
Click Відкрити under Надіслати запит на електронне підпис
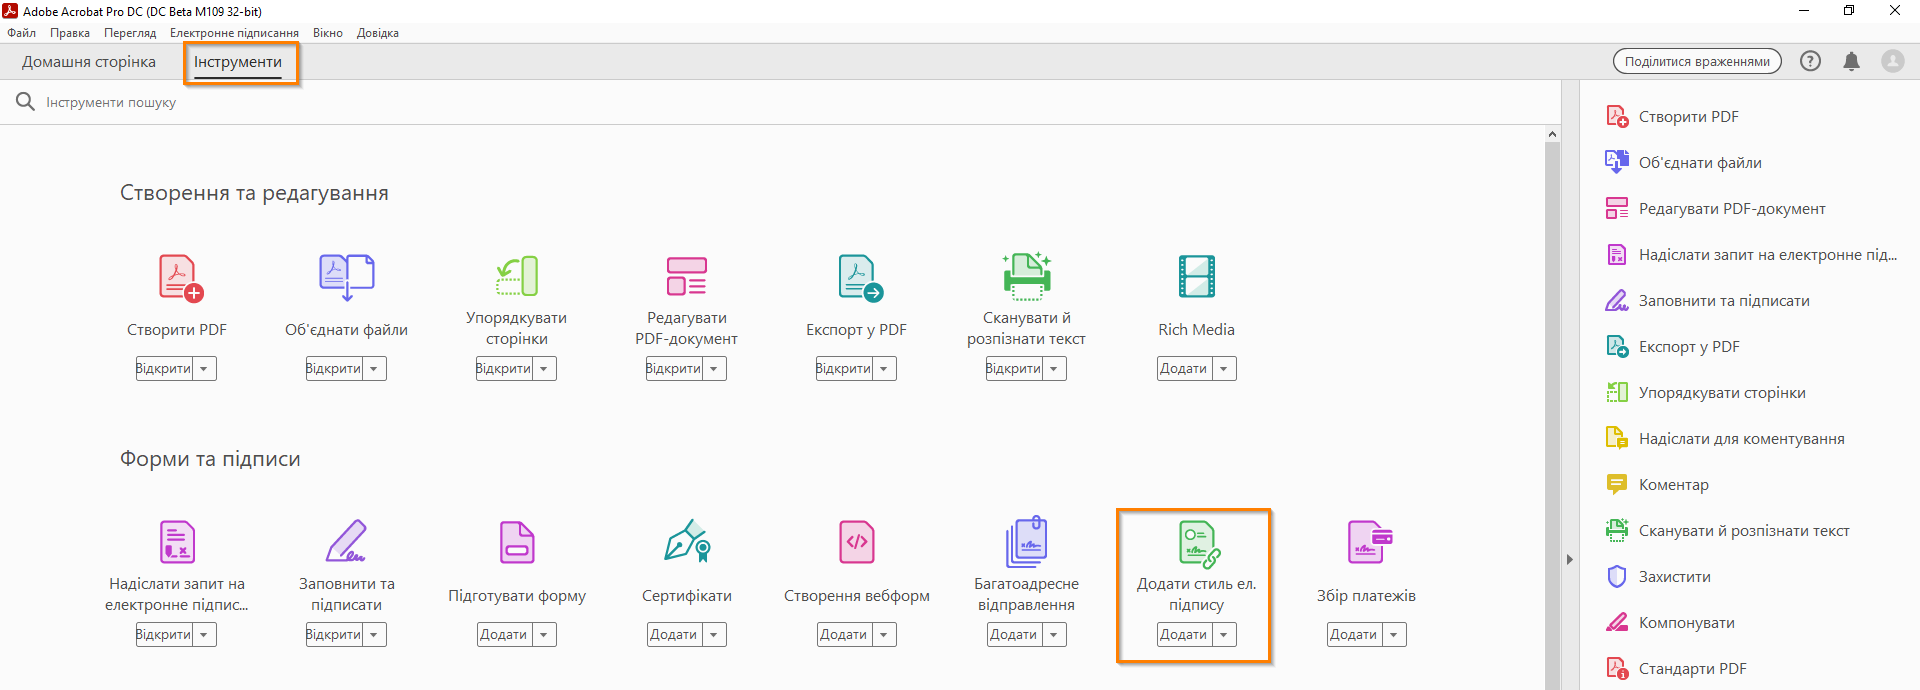coord(164,635)
